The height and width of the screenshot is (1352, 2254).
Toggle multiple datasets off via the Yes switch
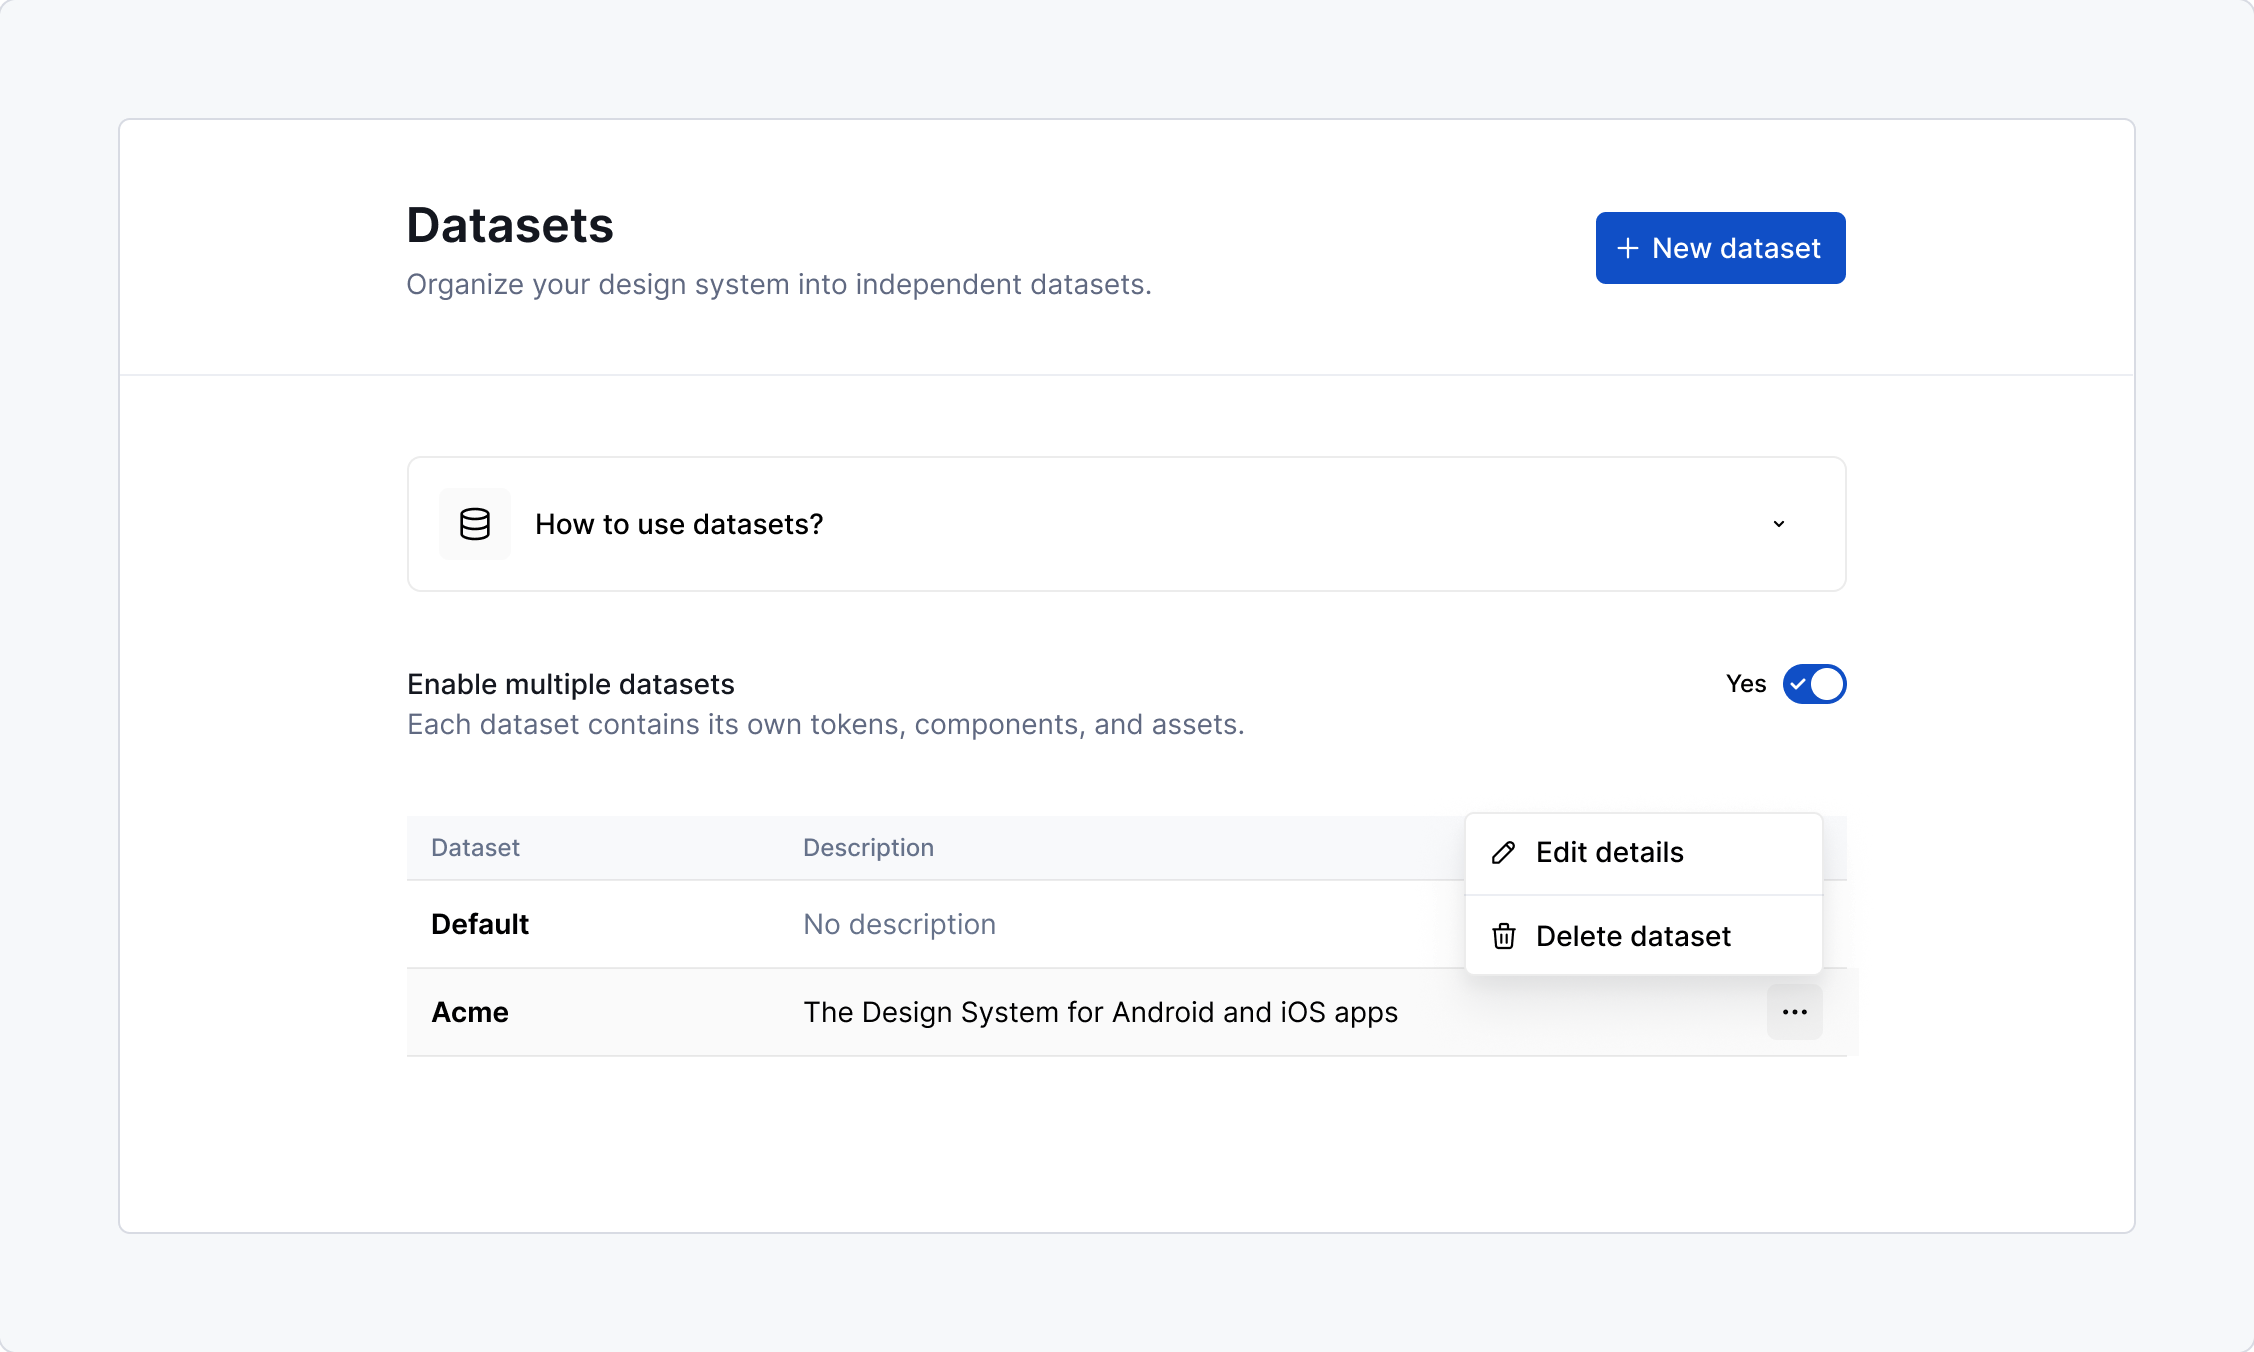1814,684
